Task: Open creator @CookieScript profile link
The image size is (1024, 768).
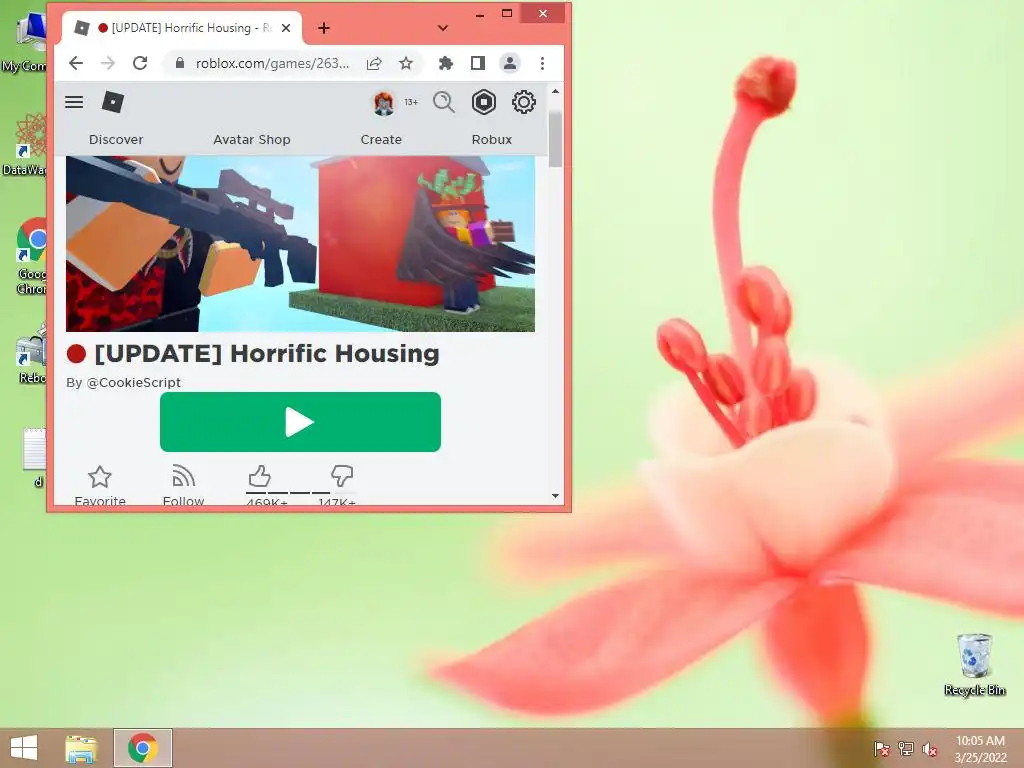Action: pos(133,383)
